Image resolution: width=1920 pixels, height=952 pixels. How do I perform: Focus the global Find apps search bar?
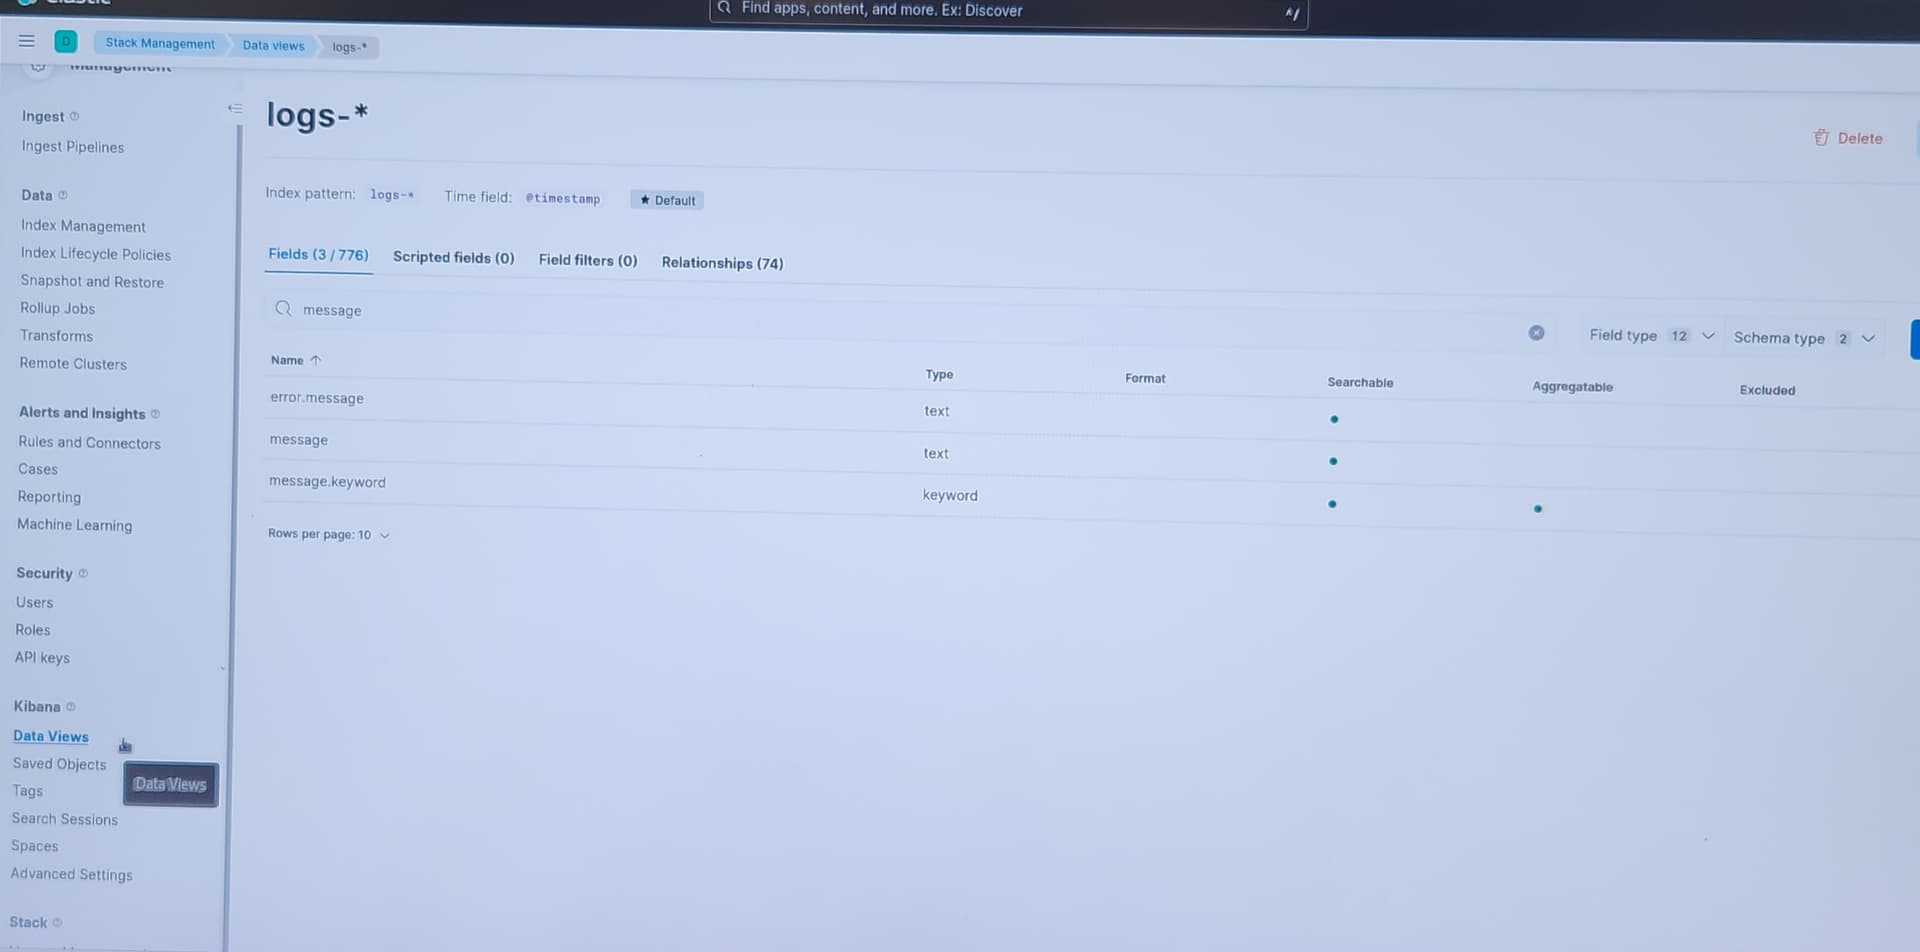click(1008, 11)
